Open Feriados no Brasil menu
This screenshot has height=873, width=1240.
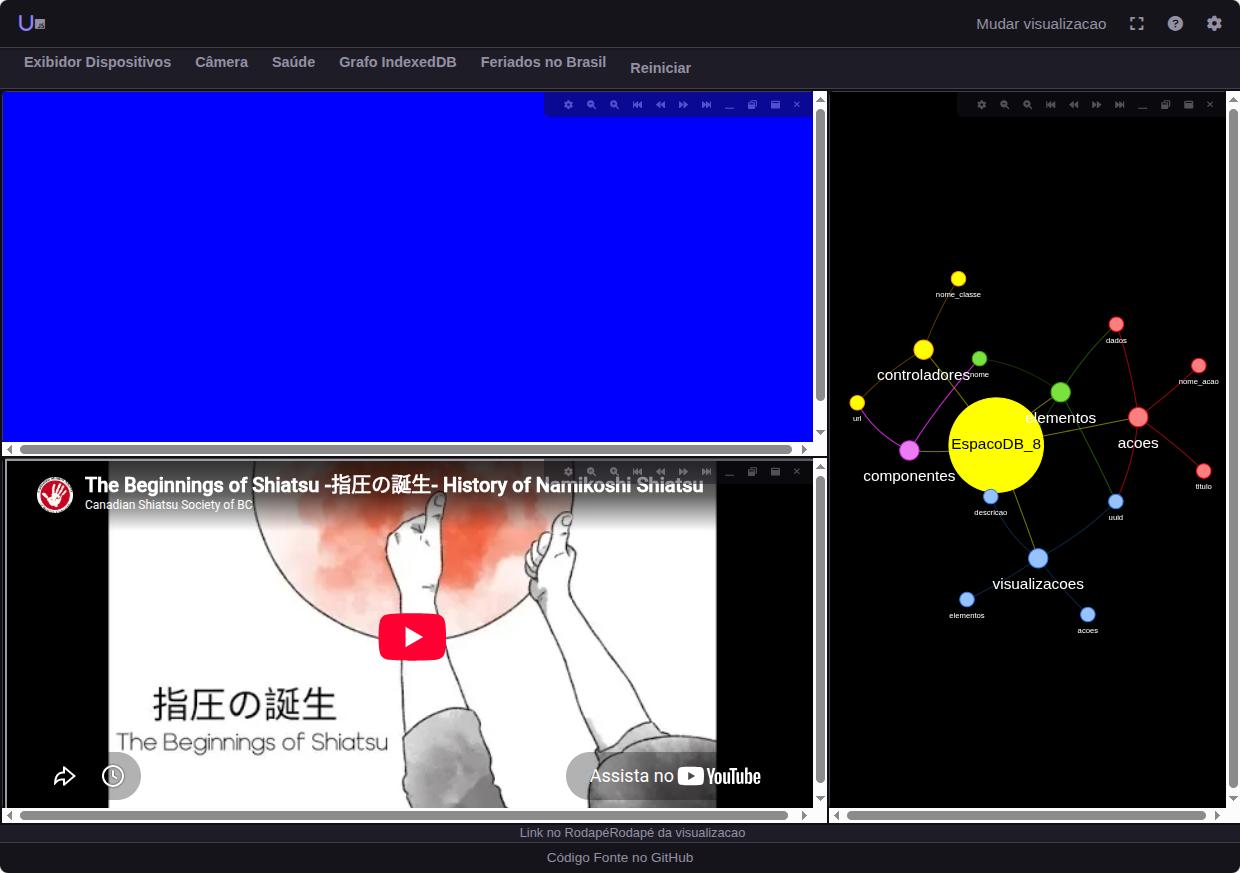point(543,62)
